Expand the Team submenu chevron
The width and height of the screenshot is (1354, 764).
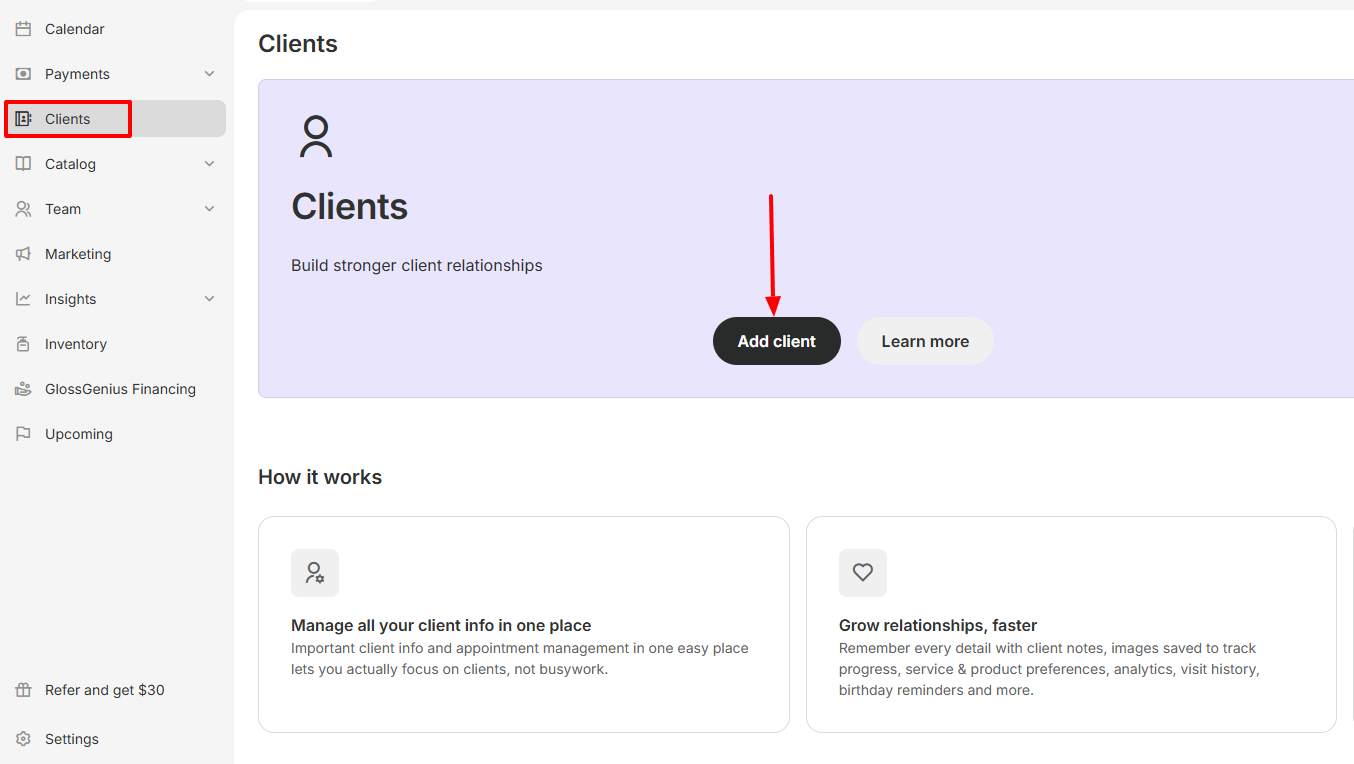(209, 209)
